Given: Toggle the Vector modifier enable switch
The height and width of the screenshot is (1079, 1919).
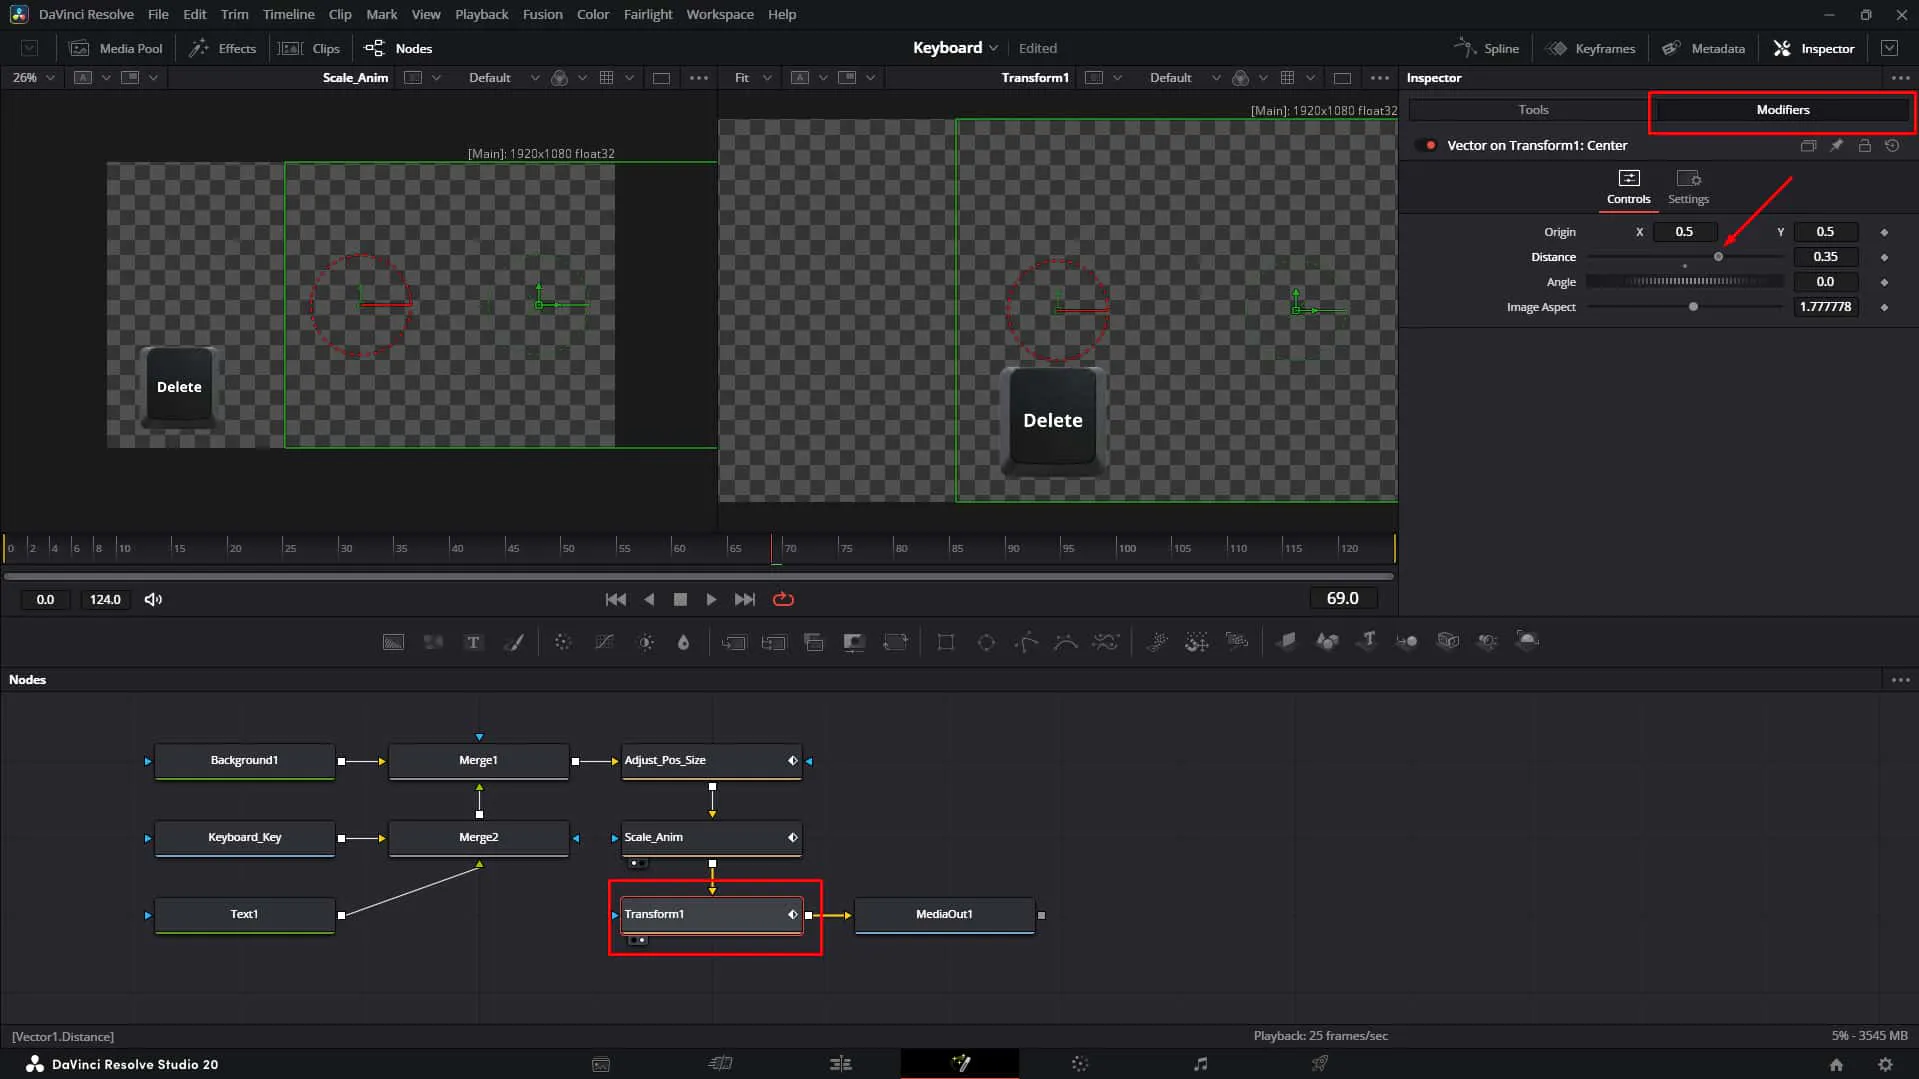Looking at the screenshot, I should 1426,145.
